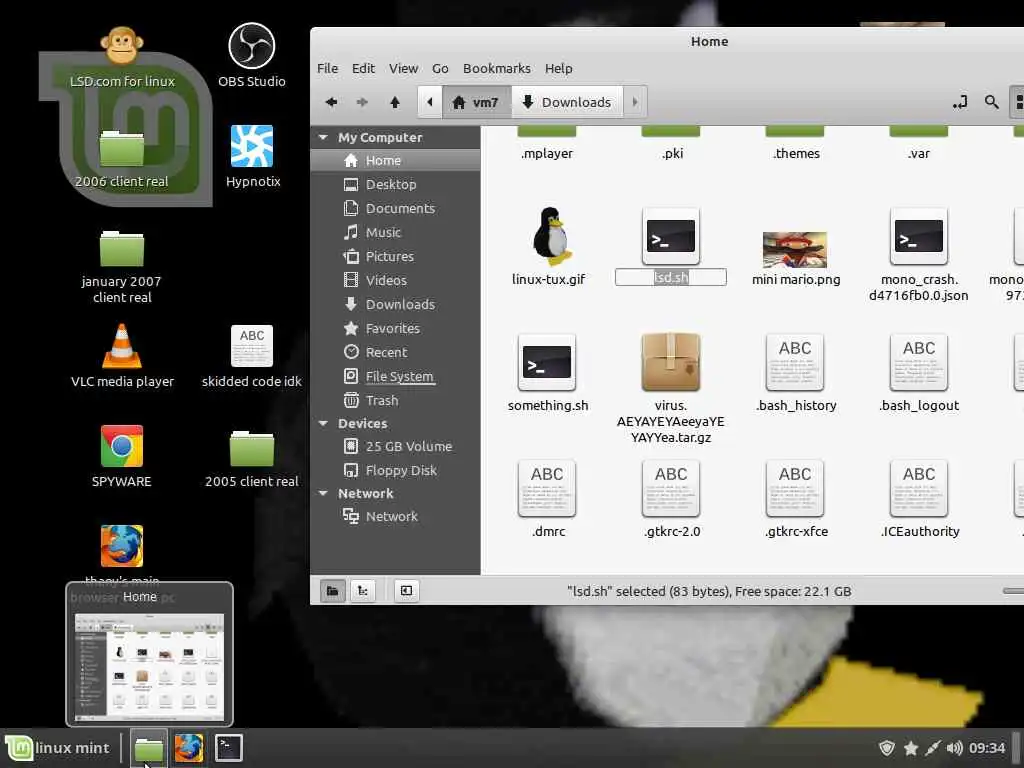Viewport: 1024px width, 768px height.
Task: Click the Home window preview thumbnail
Action: coord(150,665)
